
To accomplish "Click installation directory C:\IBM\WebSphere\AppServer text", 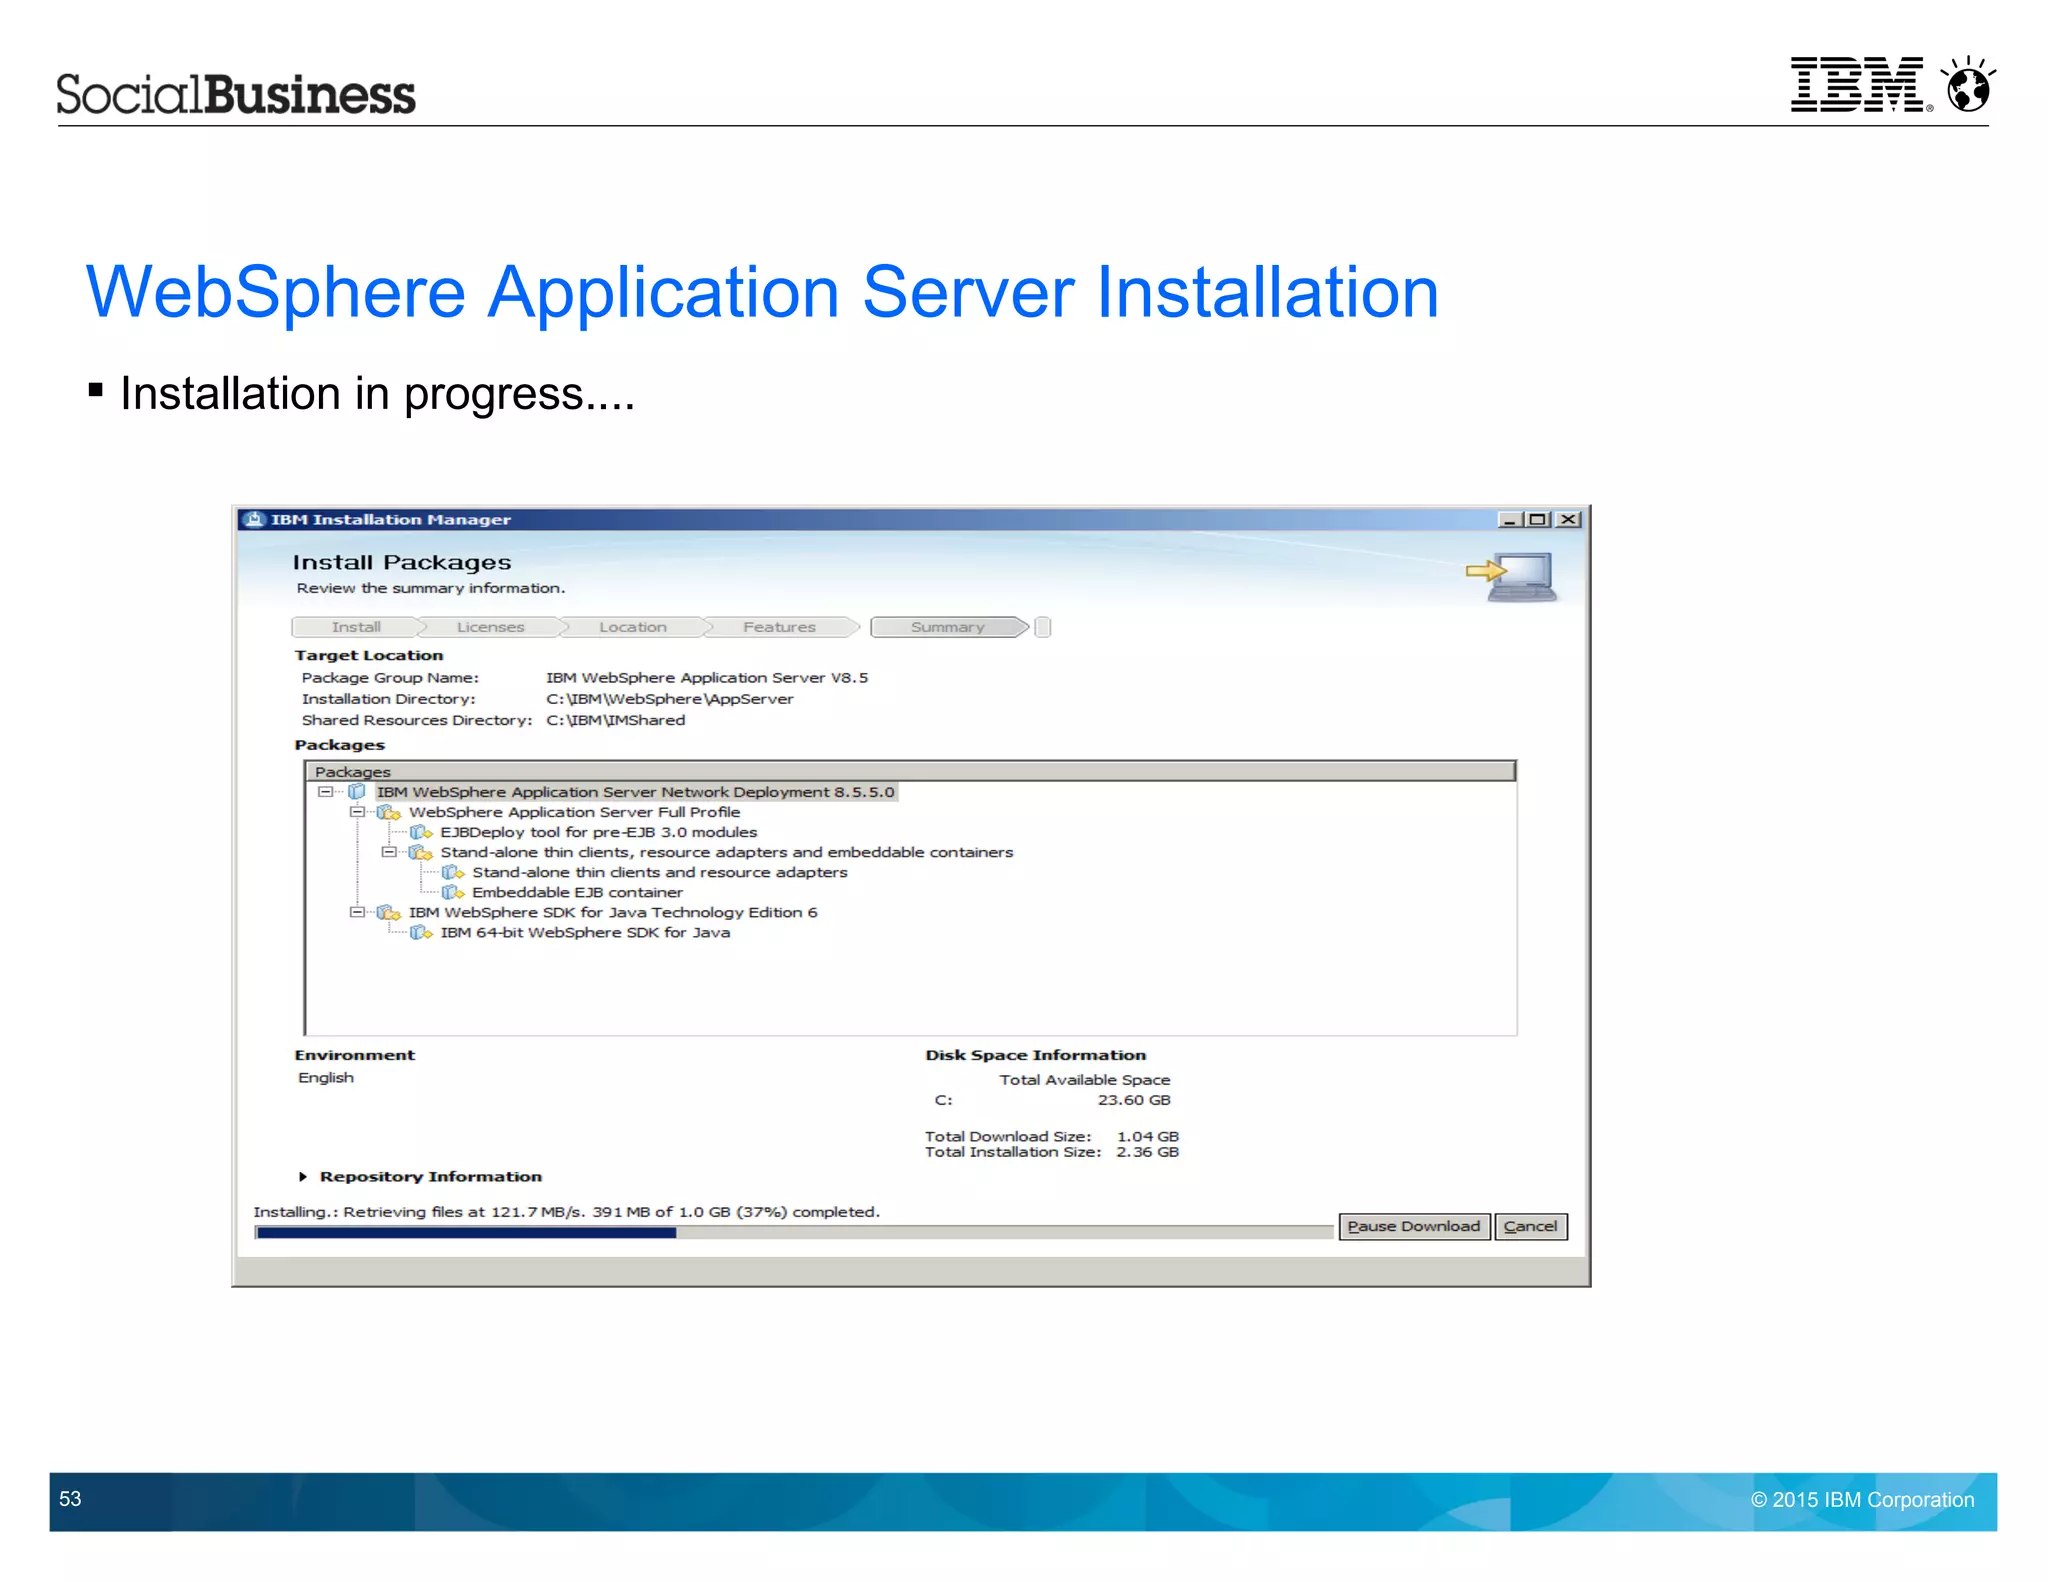I will click(x=669, y=699).
